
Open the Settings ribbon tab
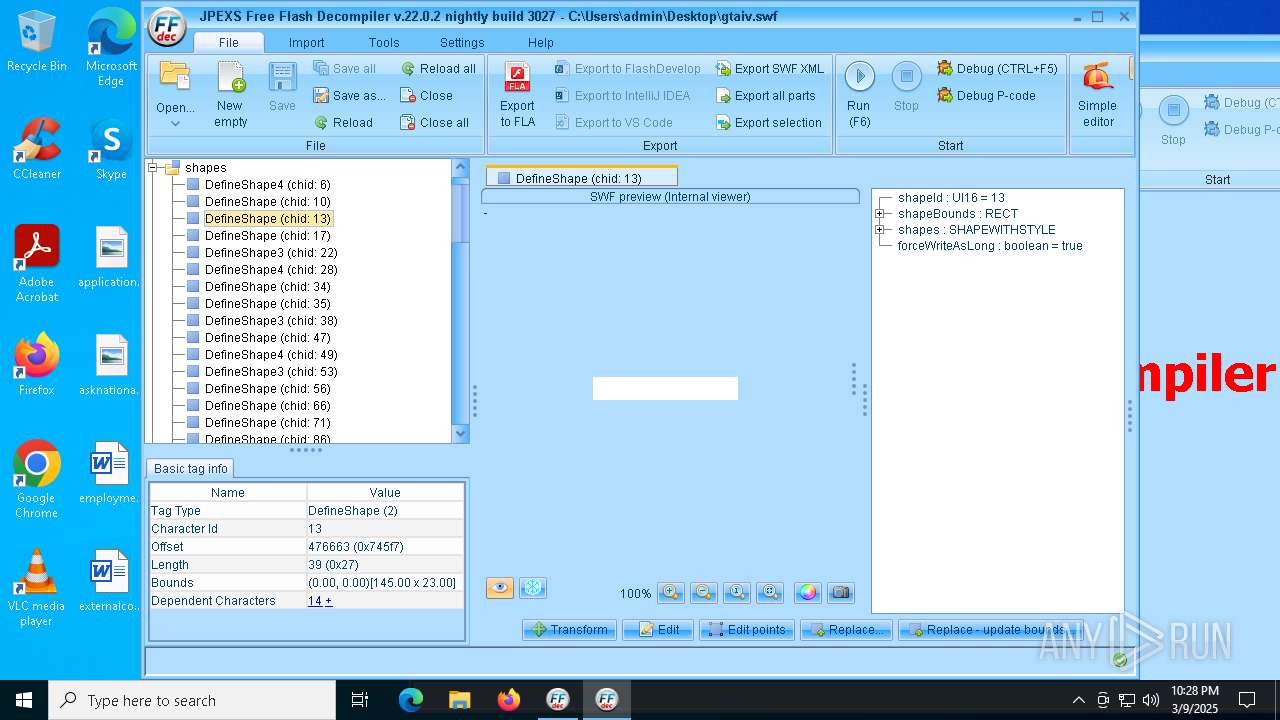462,42
